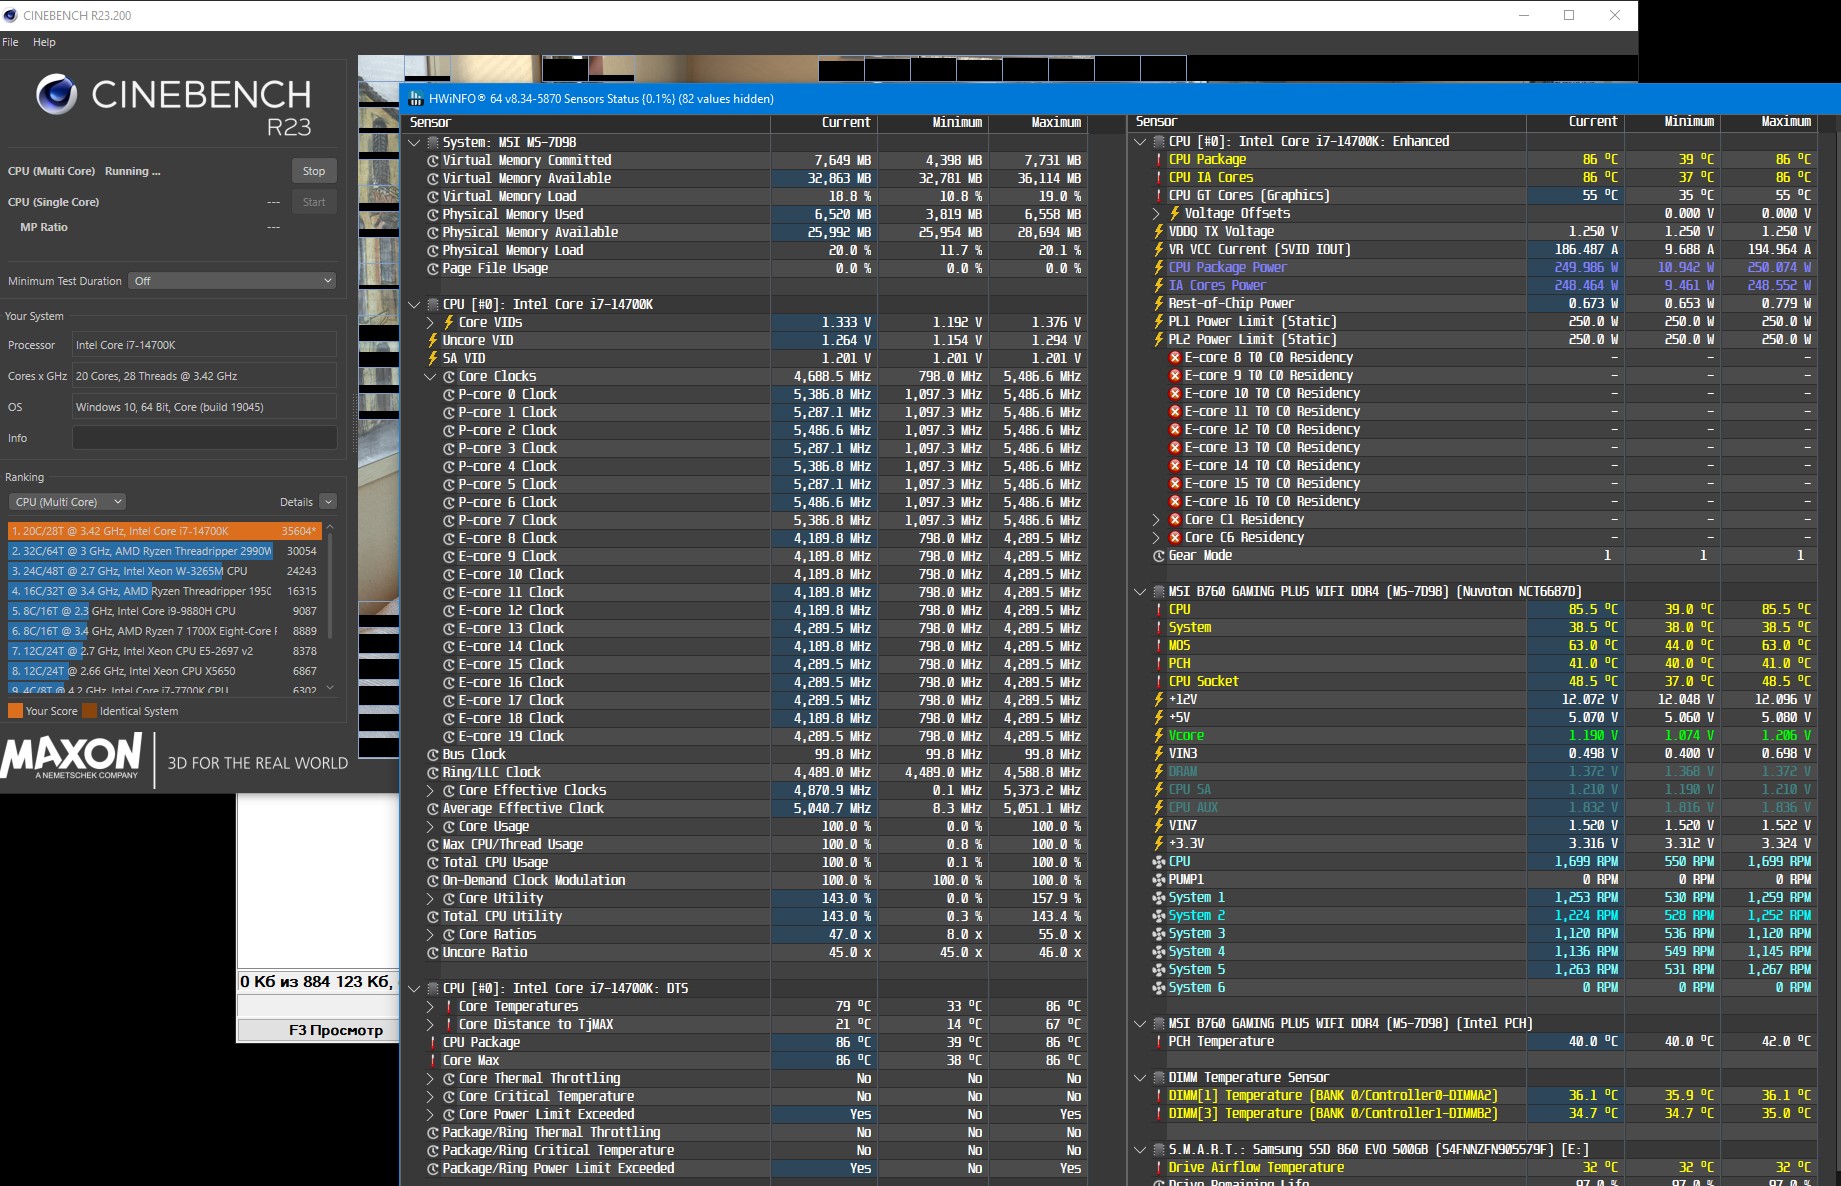Open the CPU (Multi Core) ranking dropdown
This screenshot has width=1841, height=1186.
67,502
